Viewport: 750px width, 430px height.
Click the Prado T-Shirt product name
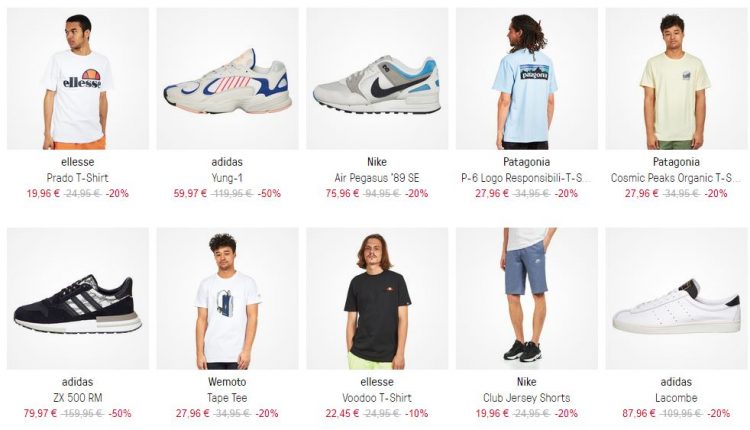pyautogui.click(x=77, y=178)
